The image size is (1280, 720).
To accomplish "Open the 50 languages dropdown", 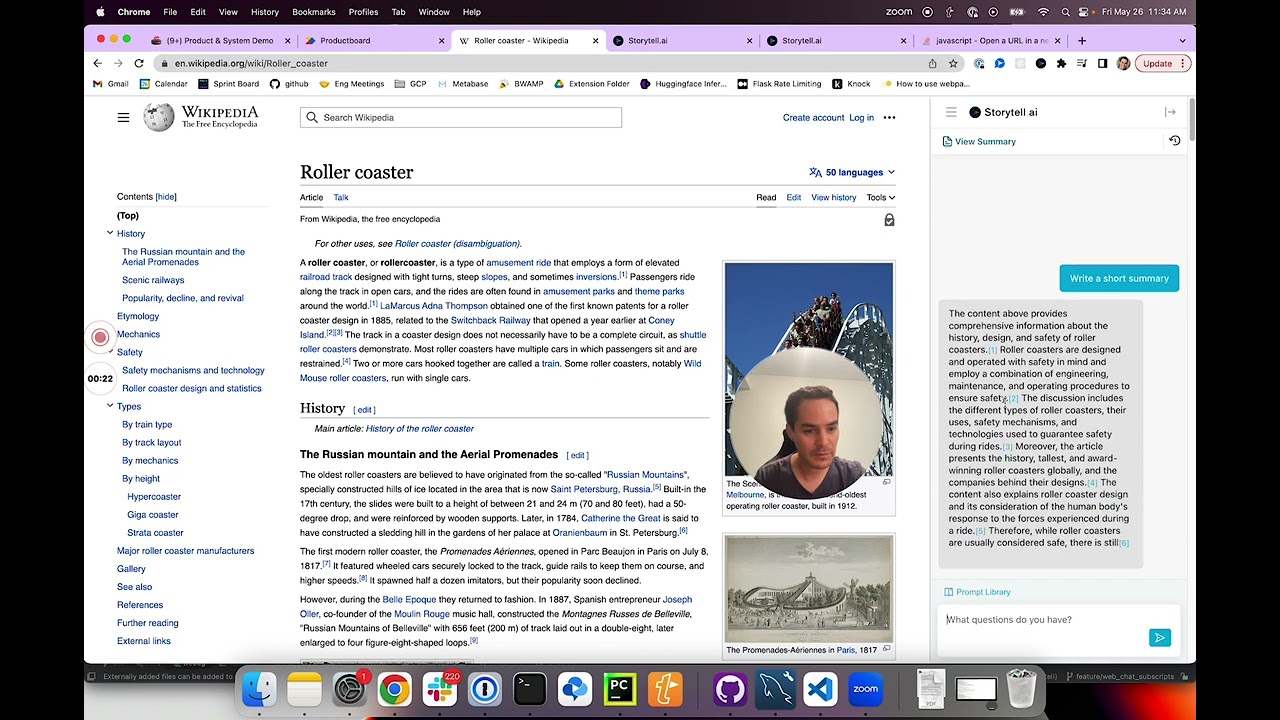I will pos(852,172).
